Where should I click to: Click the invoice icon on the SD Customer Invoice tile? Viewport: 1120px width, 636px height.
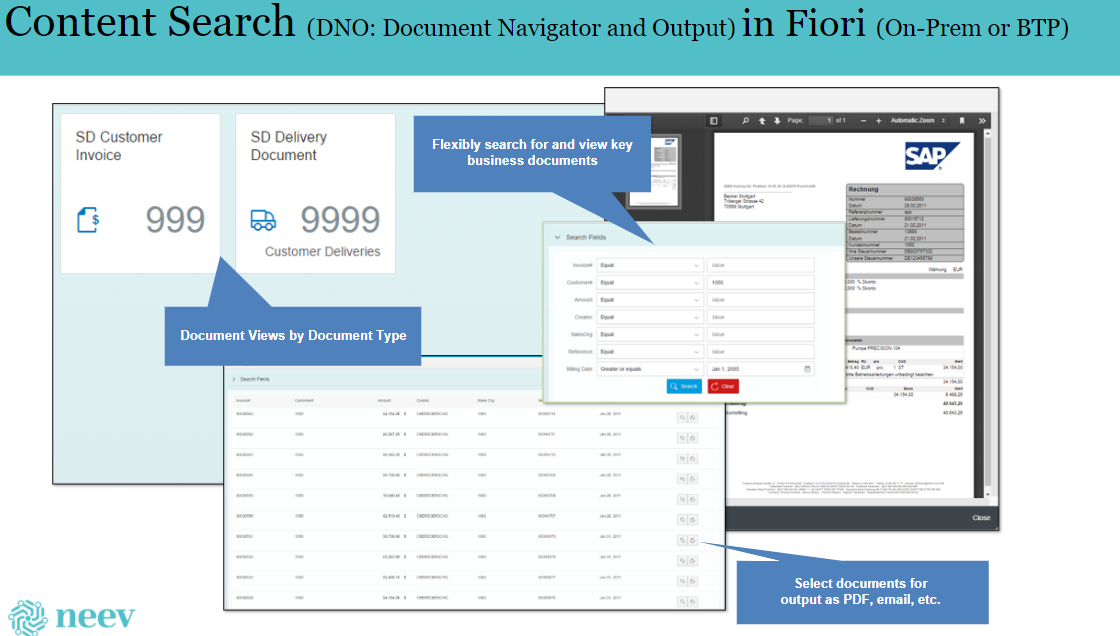[88, 219]
